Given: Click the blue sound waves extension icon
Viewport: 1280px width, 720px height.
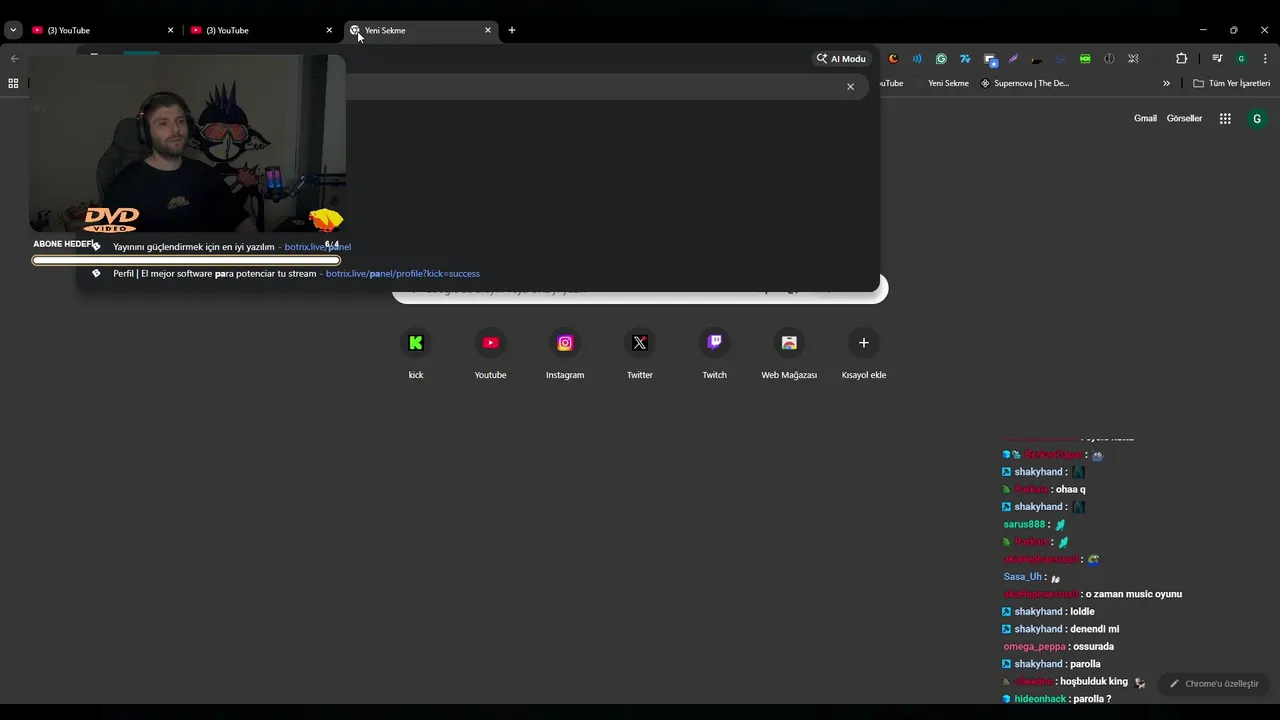Looking at the screenshot, I should coord(917,58).
